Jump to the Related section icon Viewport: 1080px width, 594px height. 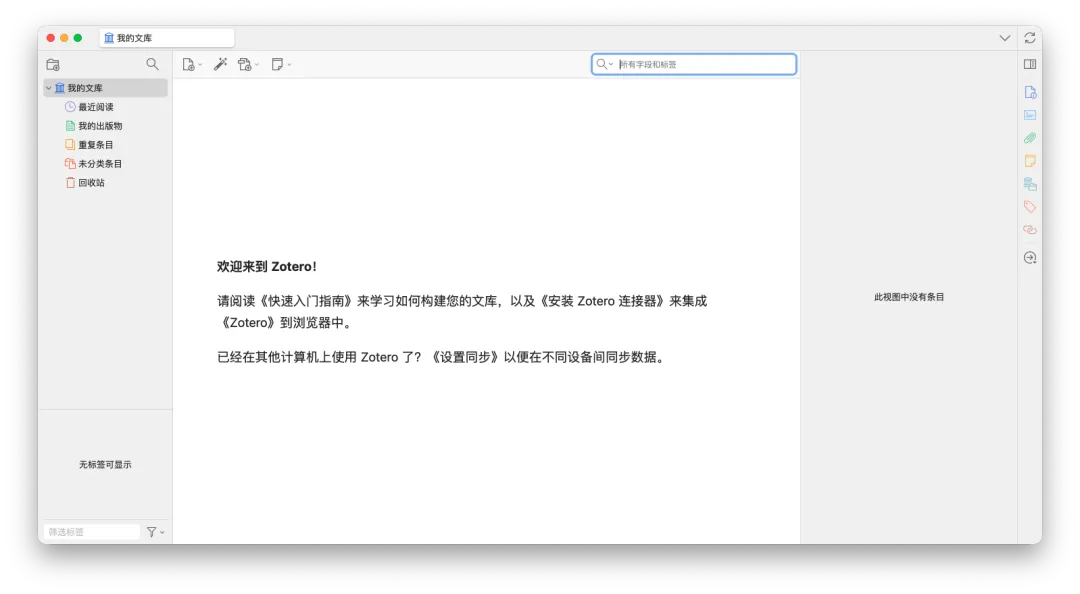tap(1030, 229)
